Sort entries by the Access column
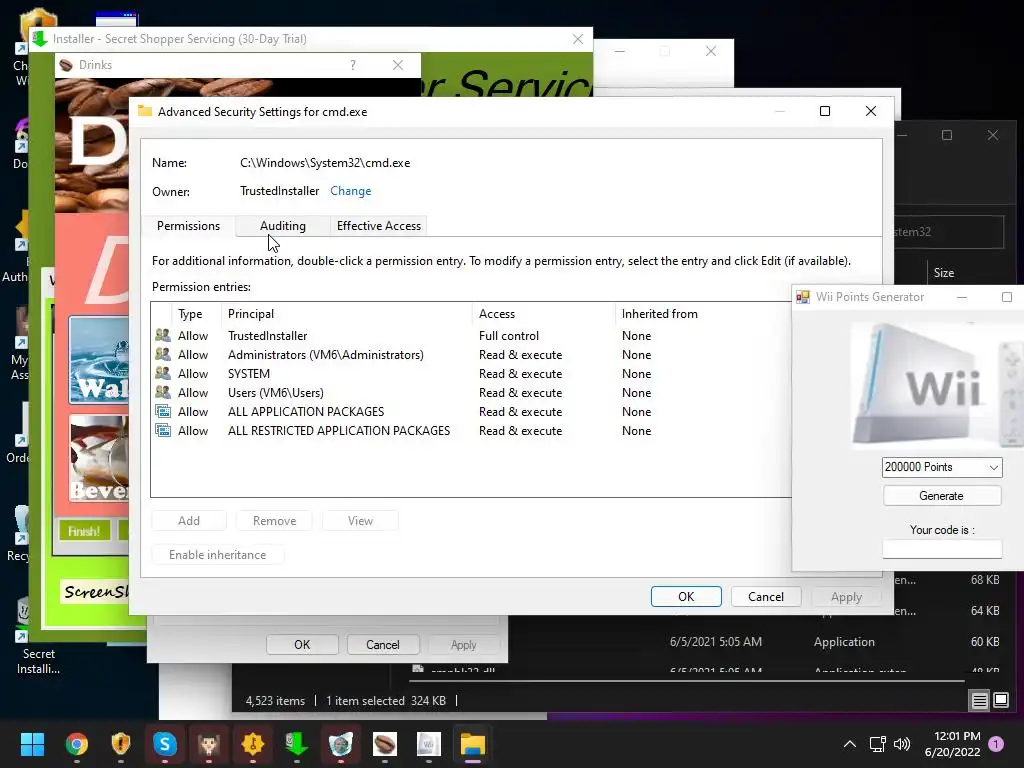The image size is (1024, 768). coord(543,314)
